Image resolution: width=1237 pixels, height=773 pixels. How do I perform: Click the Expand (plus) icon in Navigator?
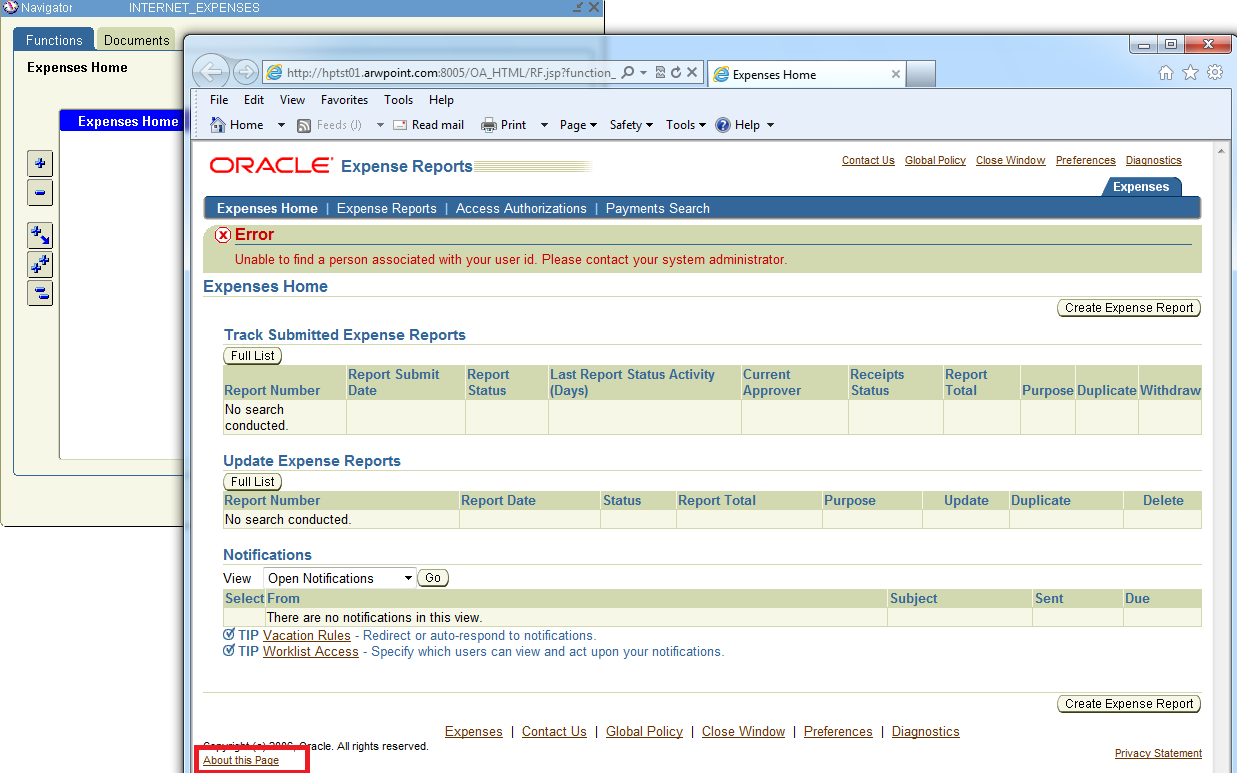click(40, 164)
